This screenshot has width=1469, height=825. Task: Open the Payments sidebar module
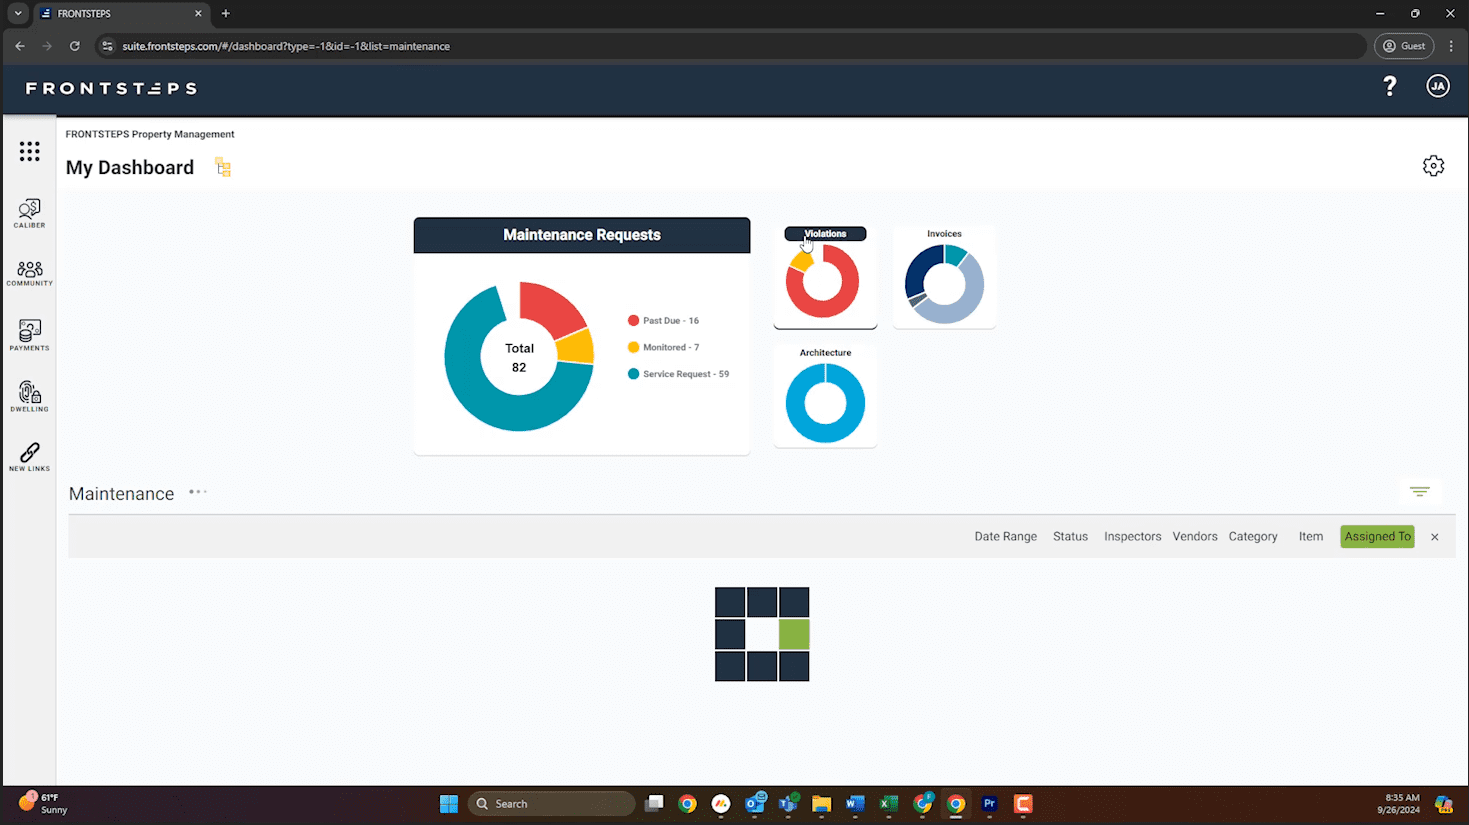29,334
